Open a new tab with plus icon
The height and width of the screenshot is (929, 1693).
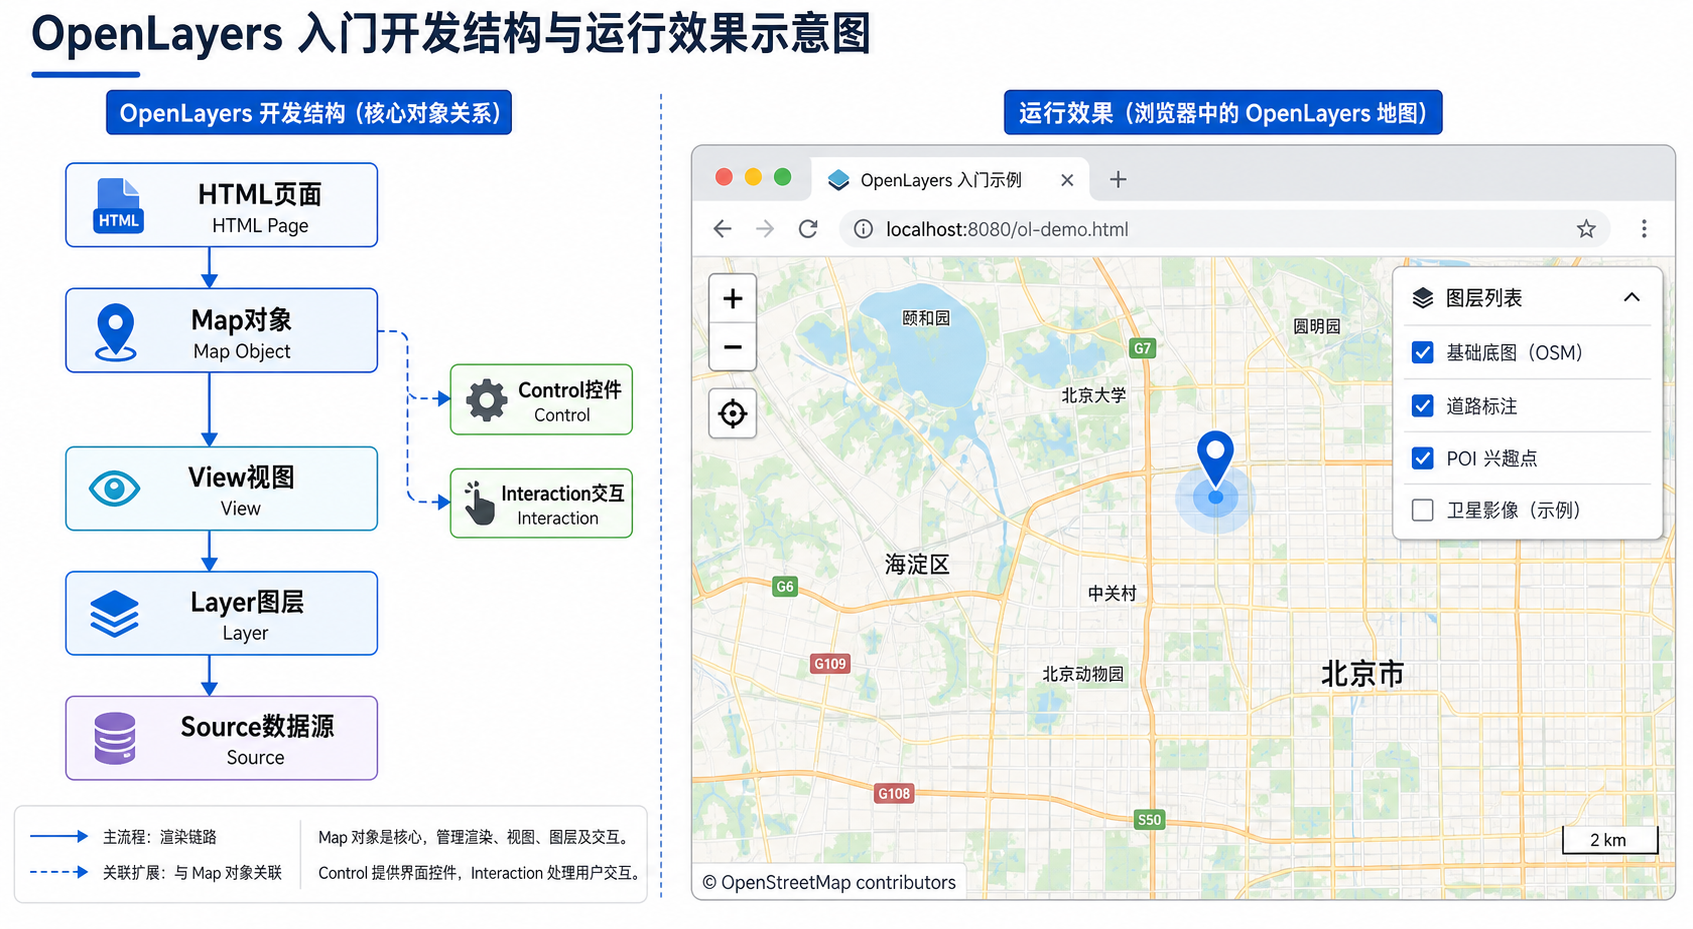1118,179
